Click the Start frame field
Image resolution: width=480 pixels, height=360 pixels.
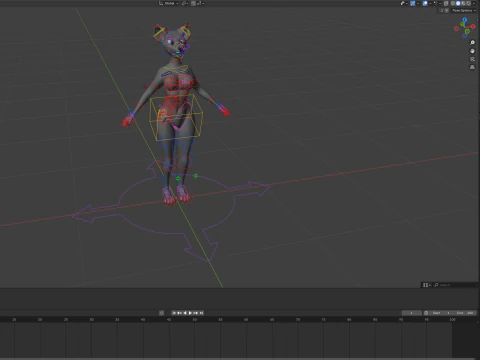(x=442, y=313)
